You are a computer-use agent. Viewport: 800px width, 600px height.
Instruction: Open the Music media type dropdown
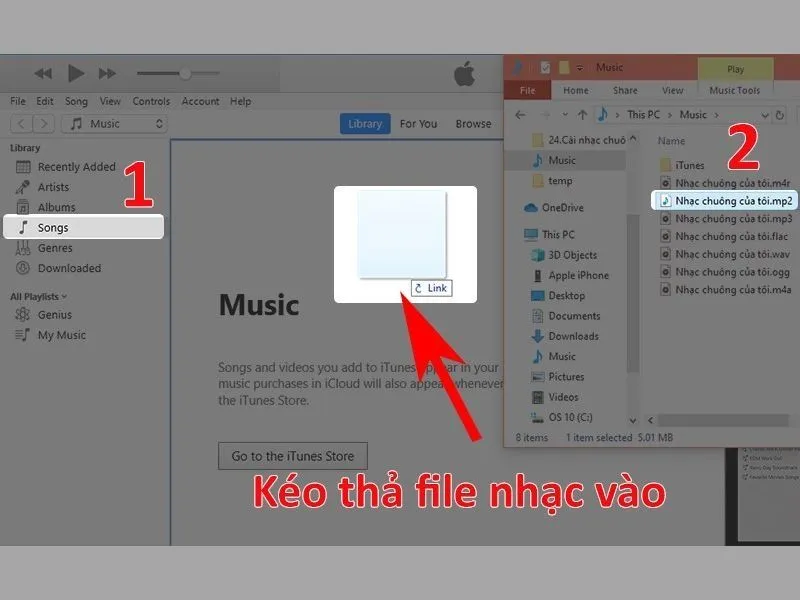tap(114, 123)
